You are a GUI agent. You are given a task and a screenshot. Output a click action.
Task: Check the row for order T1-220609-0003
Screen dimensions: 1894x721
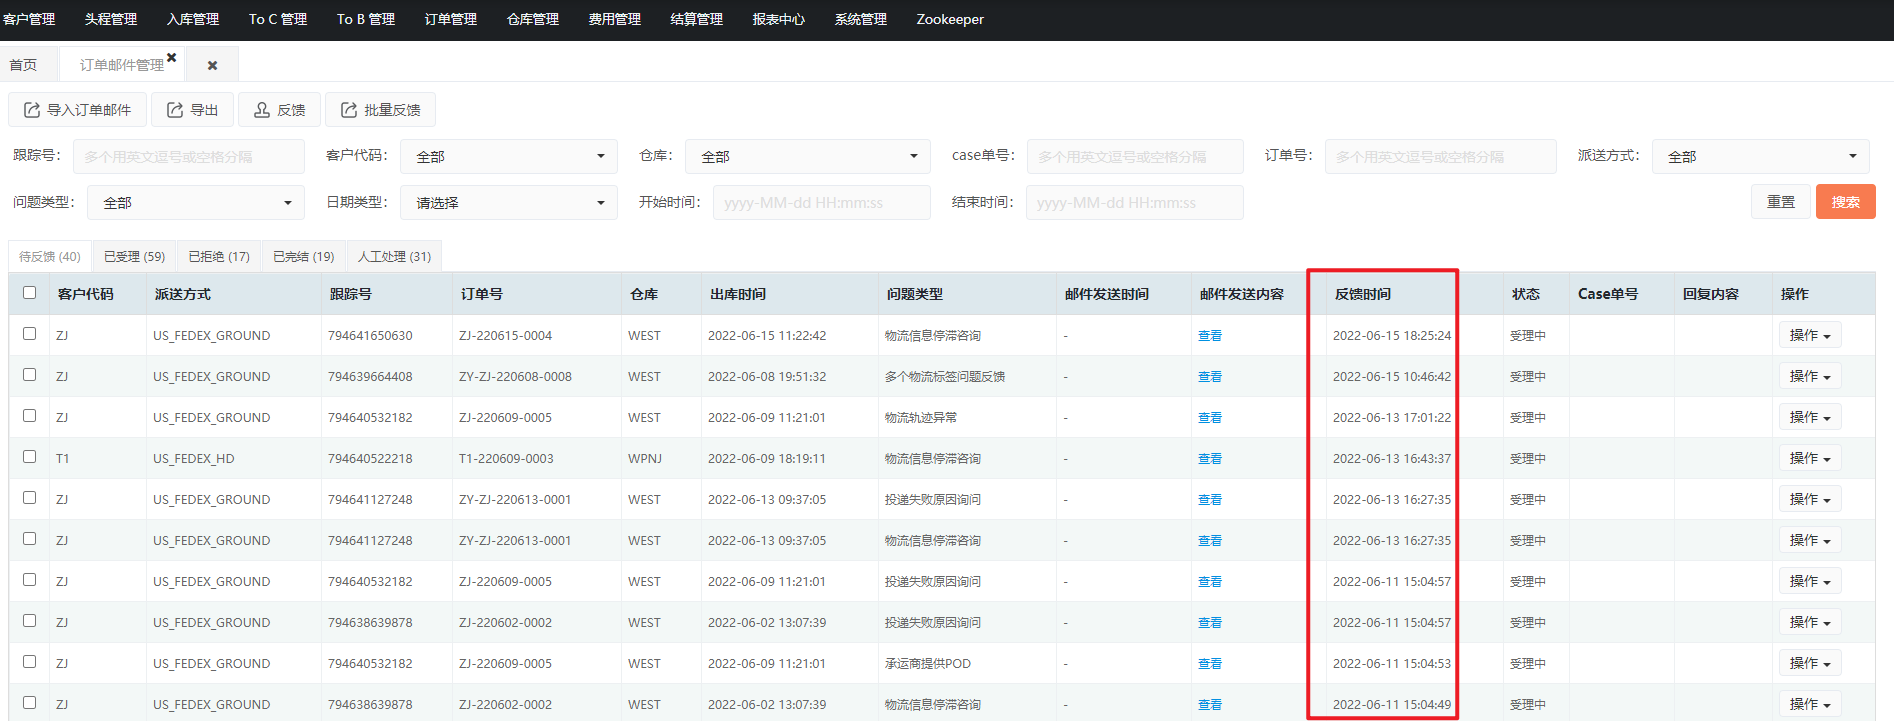tap(29, 457)
